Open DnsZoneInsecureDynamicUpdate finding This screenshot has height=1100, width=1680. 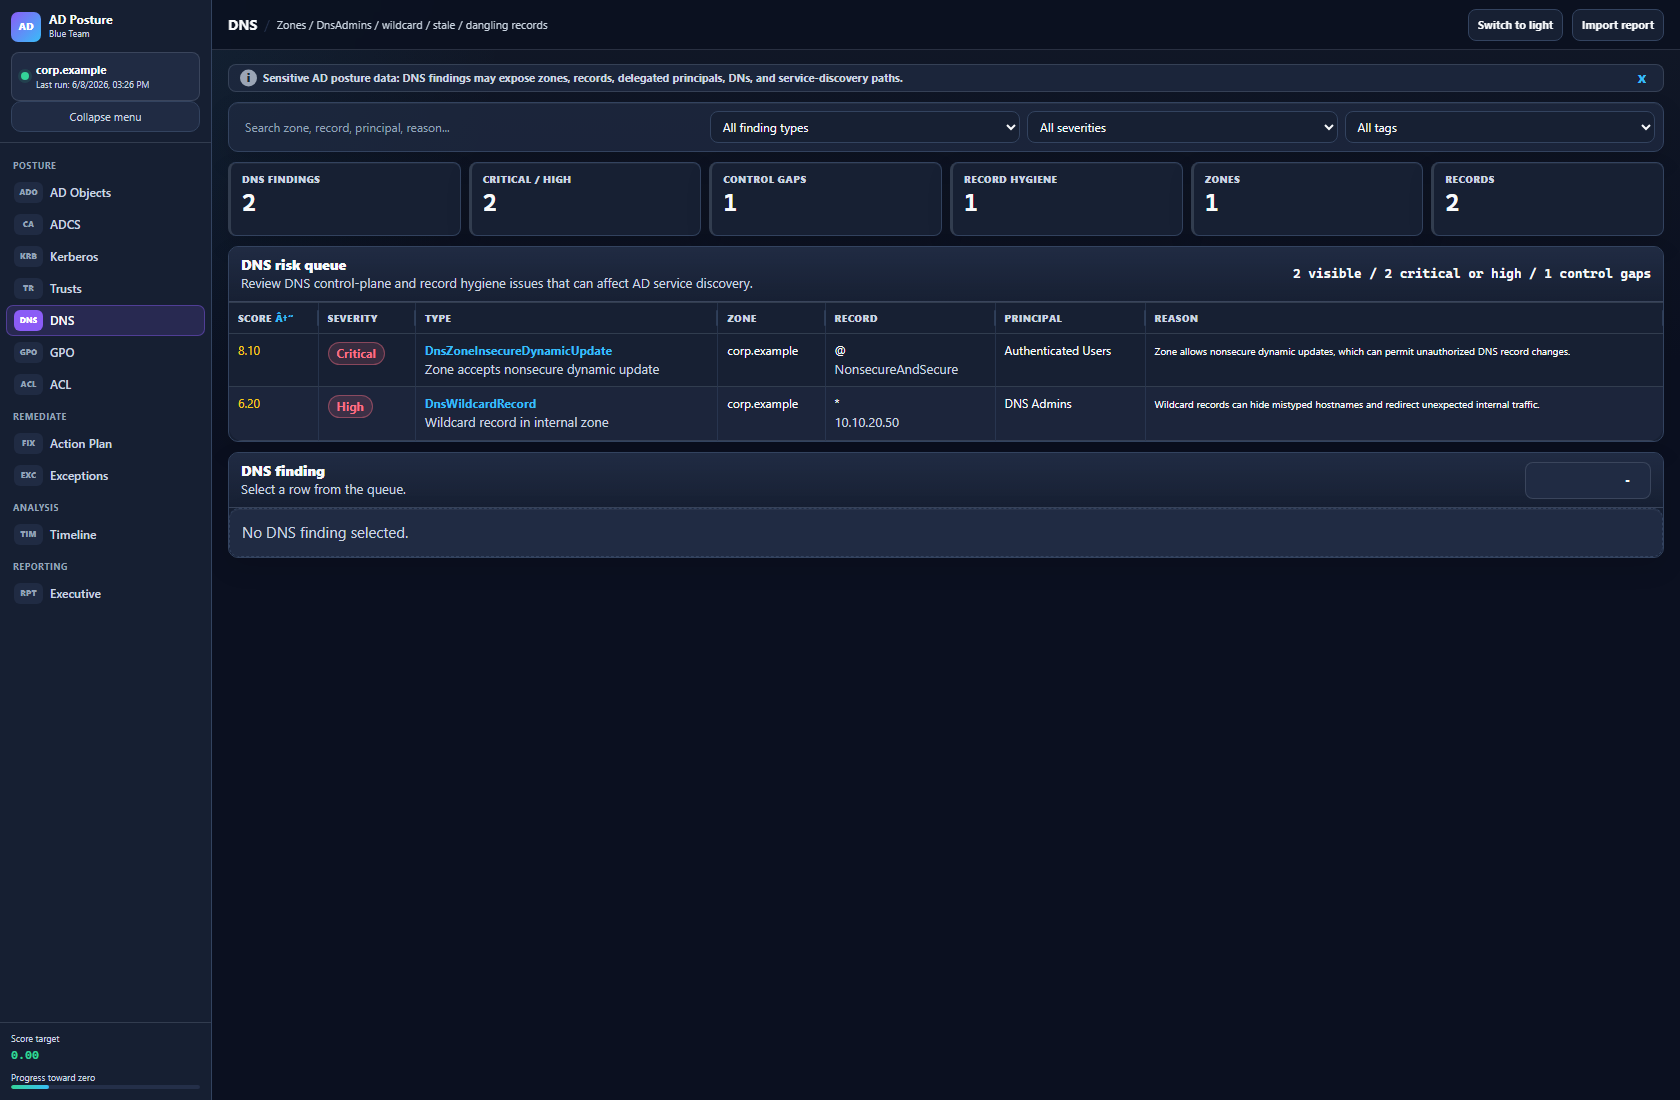(x=518, y=351)
